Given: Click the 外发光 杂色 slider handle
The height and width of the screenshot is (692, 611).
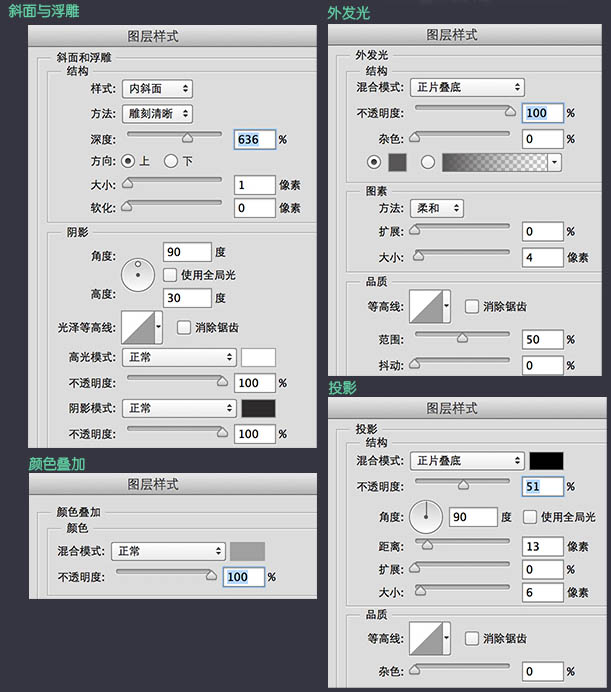Looking at the screenshot, I should 415,137.
